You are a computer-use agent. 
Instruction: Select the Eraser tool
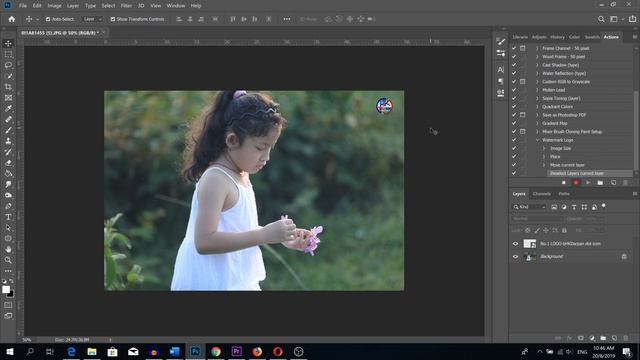8,163
